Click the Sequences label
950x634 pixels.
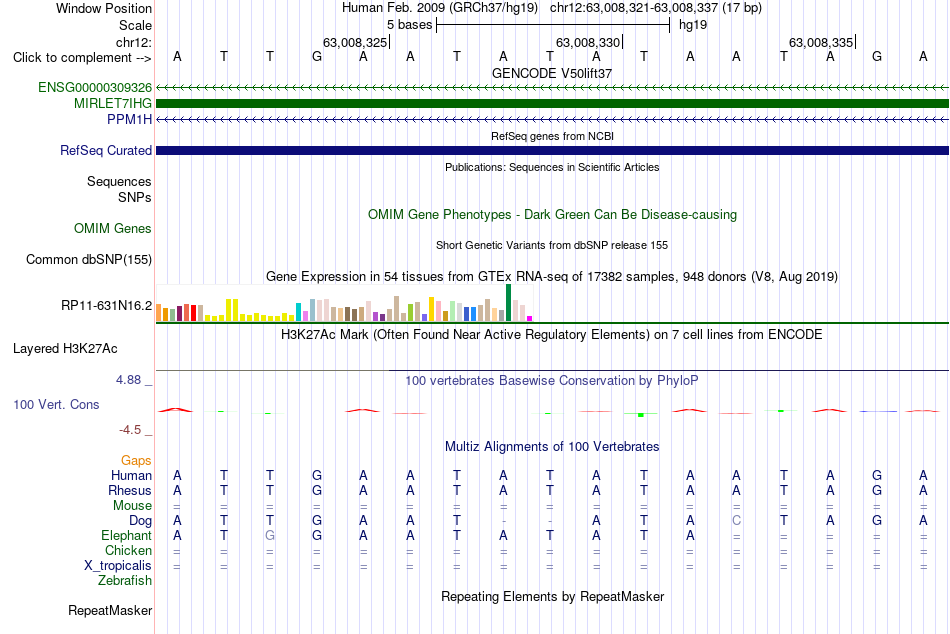click(119, 181)
